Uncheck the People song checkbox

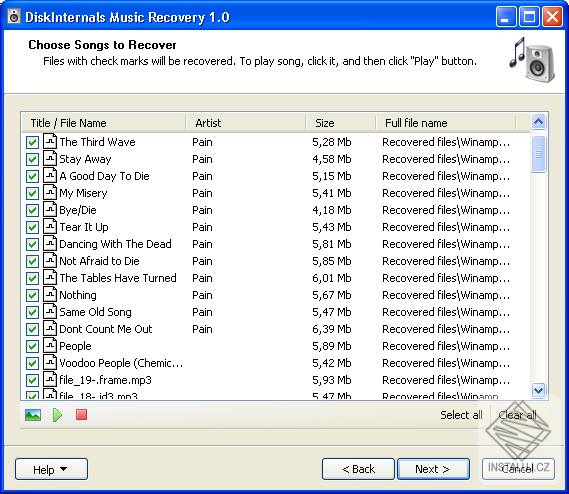click(32, 347)
